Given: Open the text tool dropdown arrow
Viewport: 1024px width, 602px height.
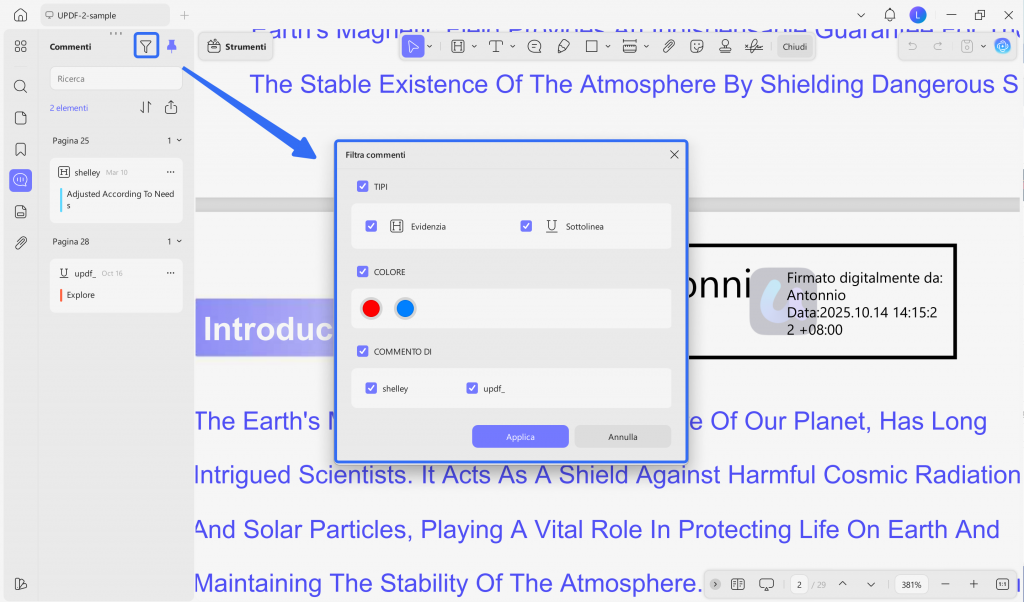Looking at the screenshot, I should (x=513, y=46).
